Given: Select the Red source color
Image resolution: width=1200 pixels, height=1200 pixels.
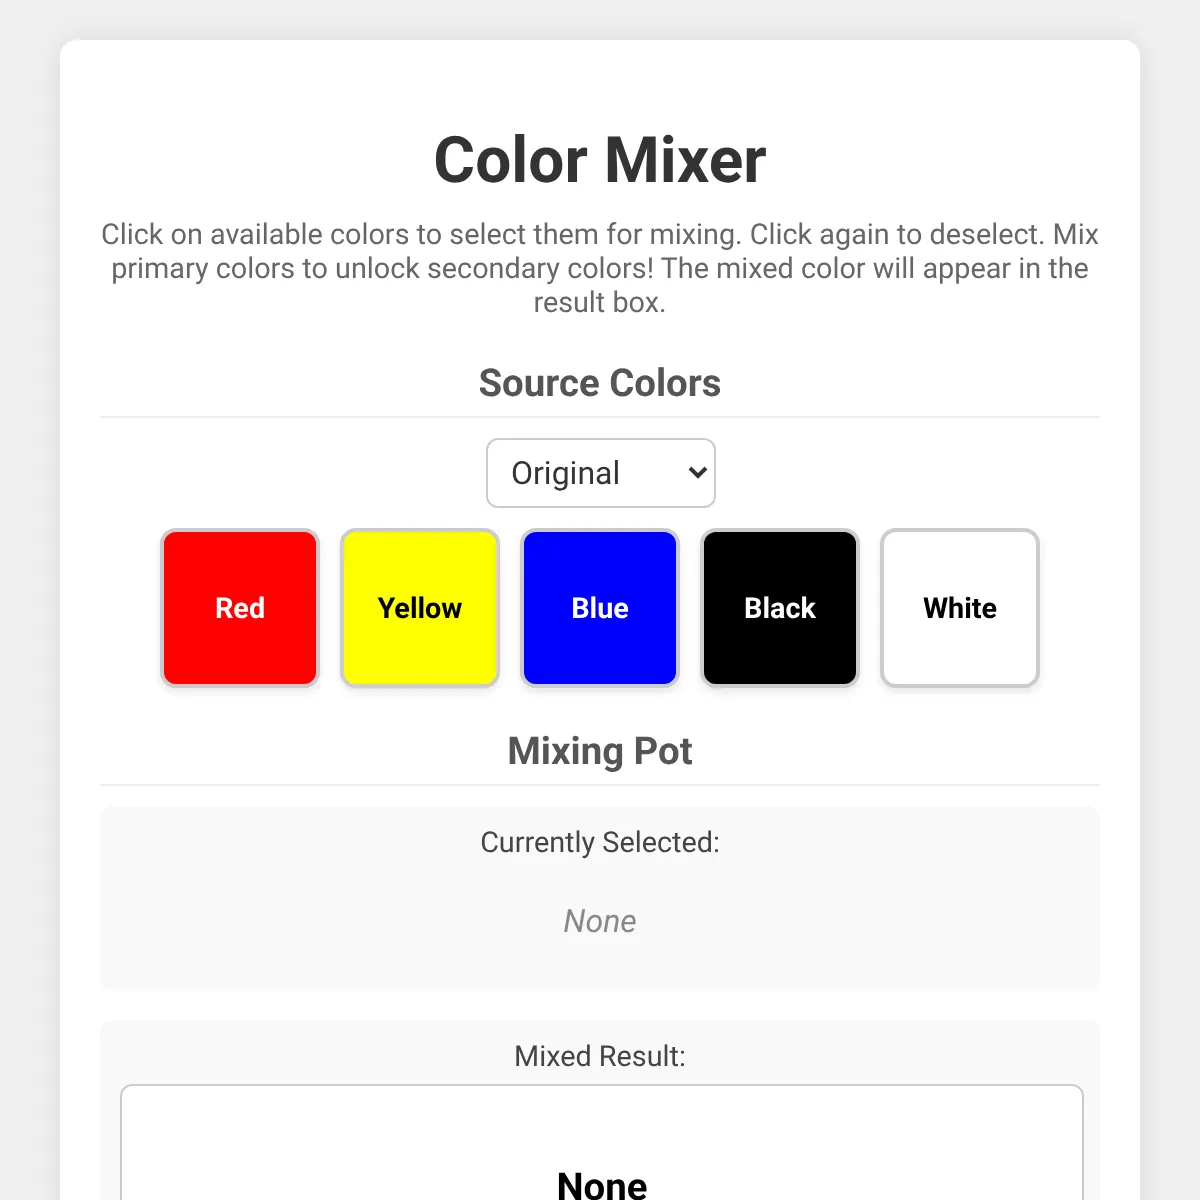Looking at the screenshot, I should point(240,608).
